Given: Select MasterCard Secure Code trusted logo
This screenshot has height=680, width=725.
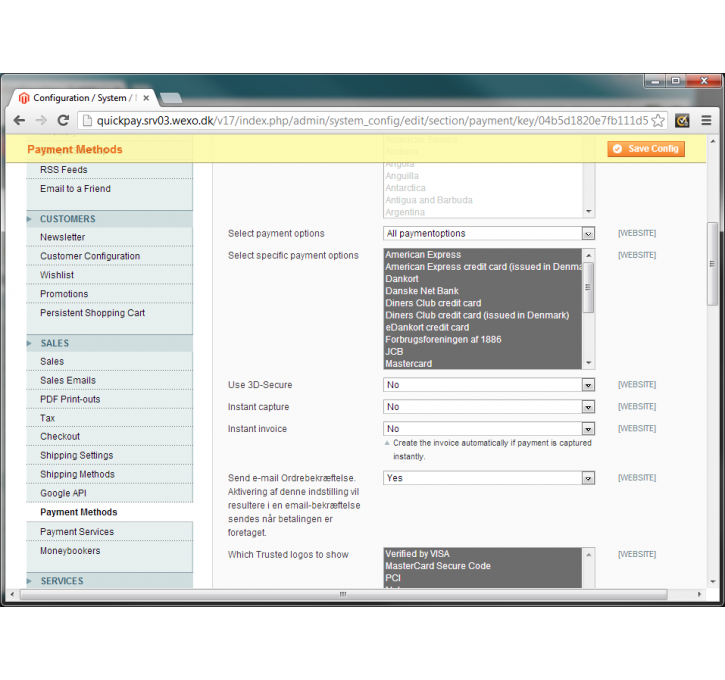Looking at the screenshot, I should tap(483, 566).
